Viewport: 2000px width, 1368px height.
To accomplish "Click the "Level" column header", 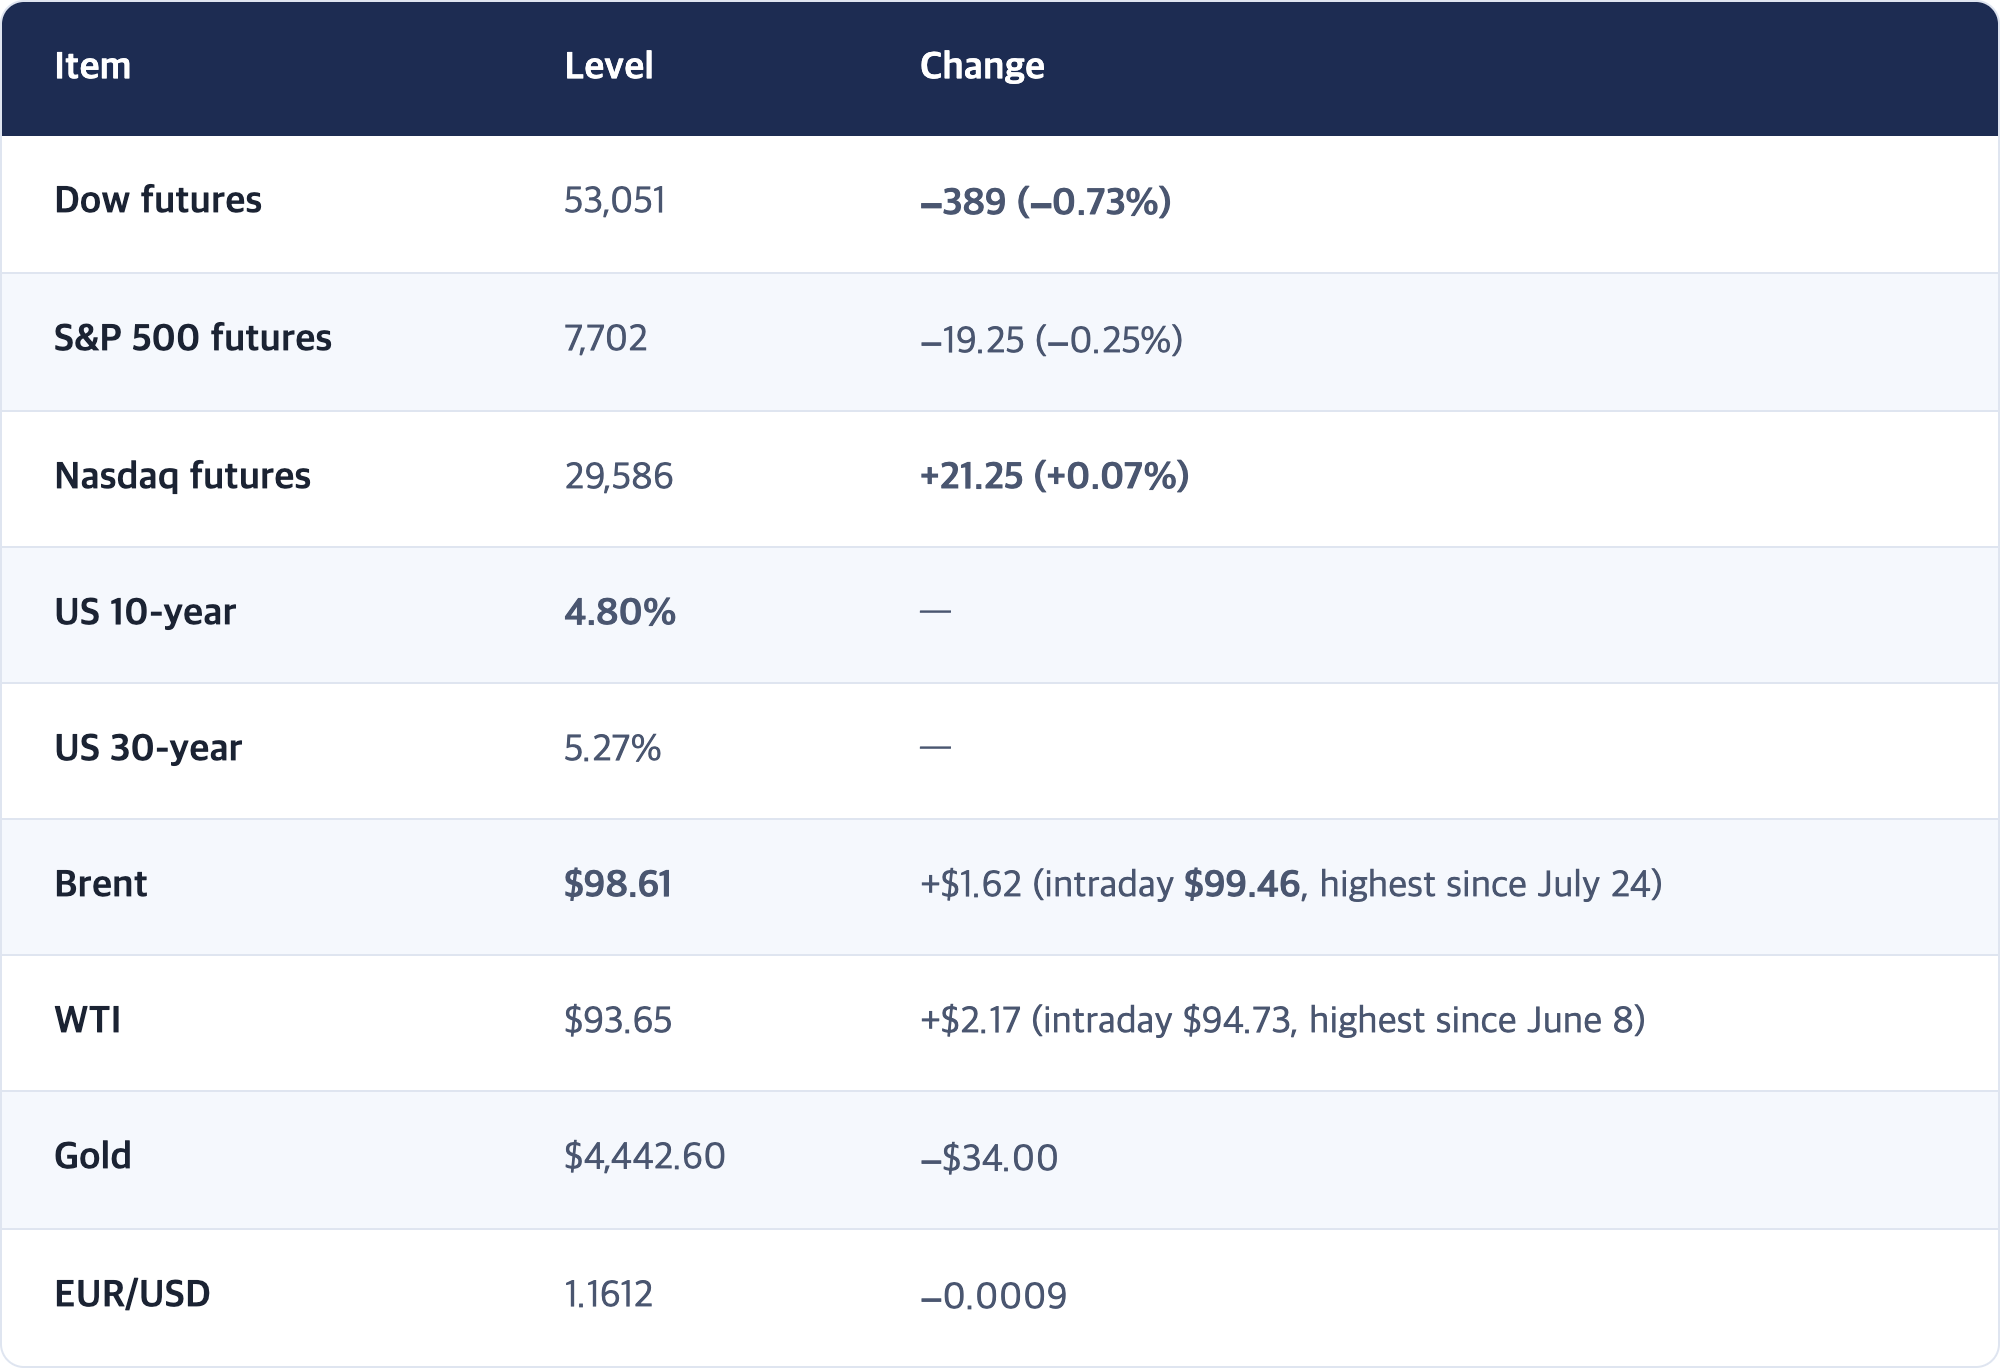I will [x=608, y=66].
